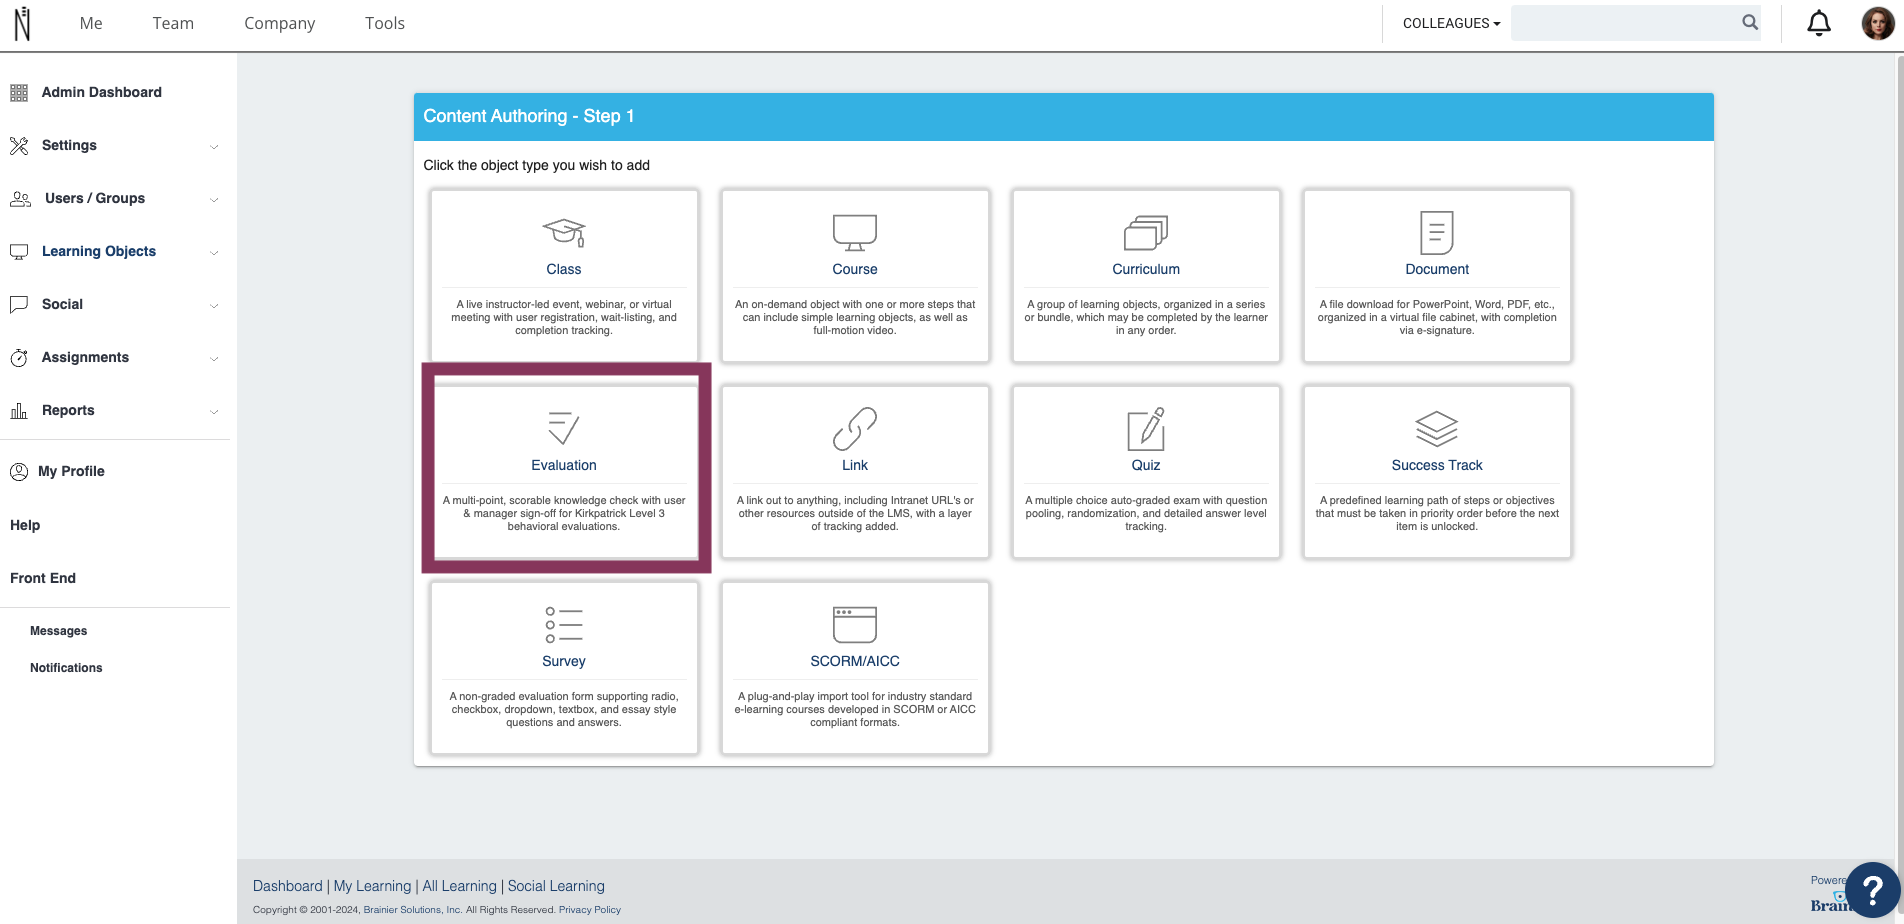Click the All Learning footer link
The height and width of the screenshot is (924, 1904).
459,886
